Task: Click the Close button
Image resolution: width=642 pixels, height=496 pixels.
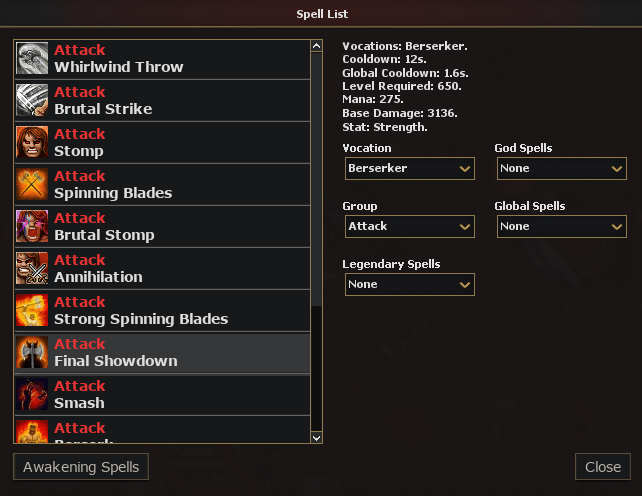Action: point(603,467)
